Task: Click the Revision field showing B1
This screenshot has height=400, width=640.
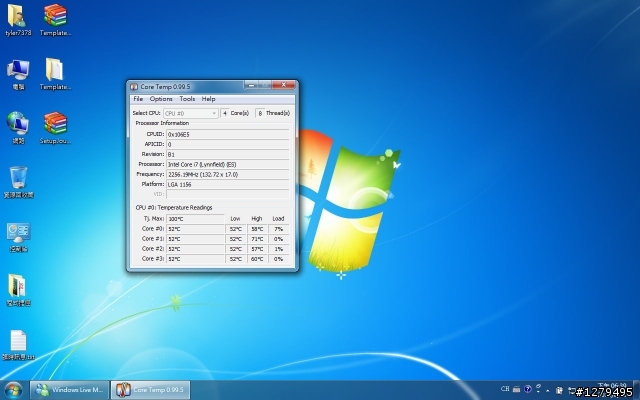Action: click(x=228, y=154)
